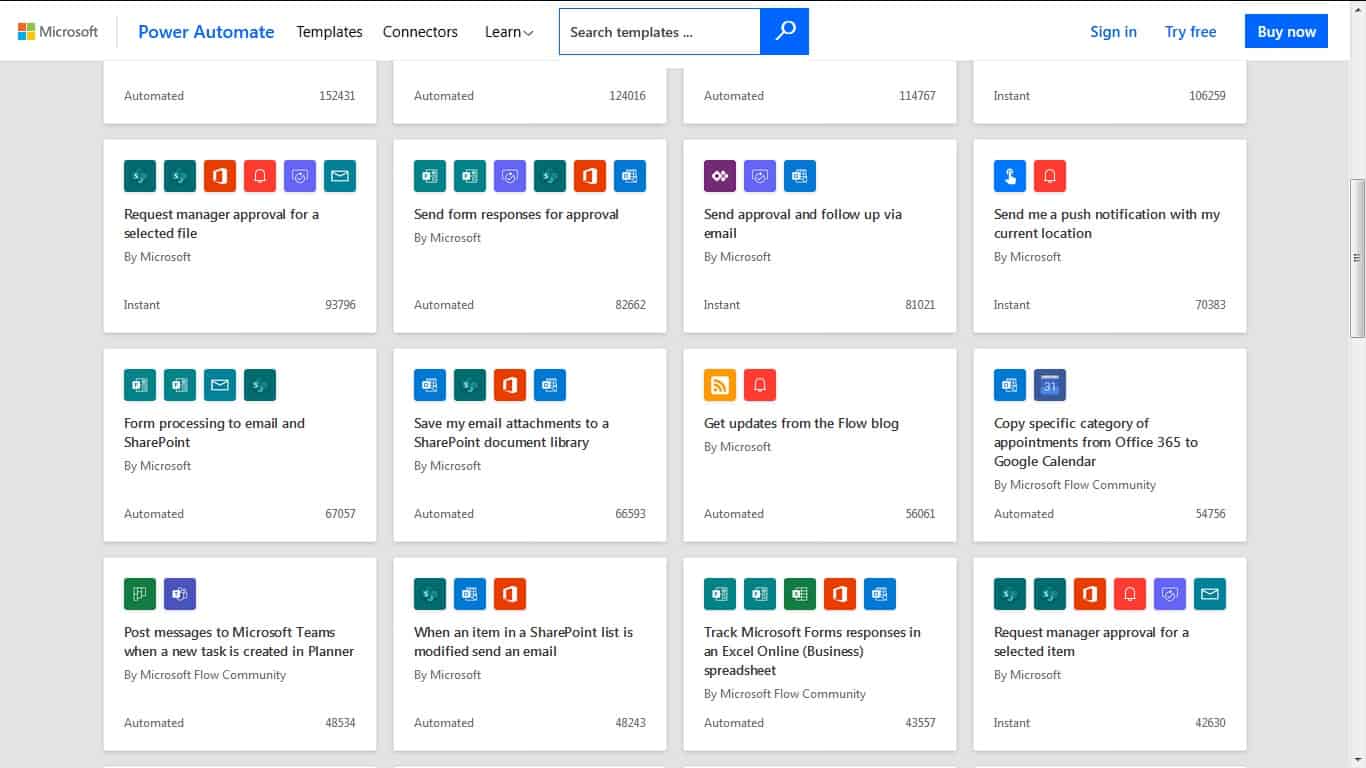Screen dimensions: 1366x768
Task: Click SharePoint icon in Save email attachments card
Action: point(470,385)
